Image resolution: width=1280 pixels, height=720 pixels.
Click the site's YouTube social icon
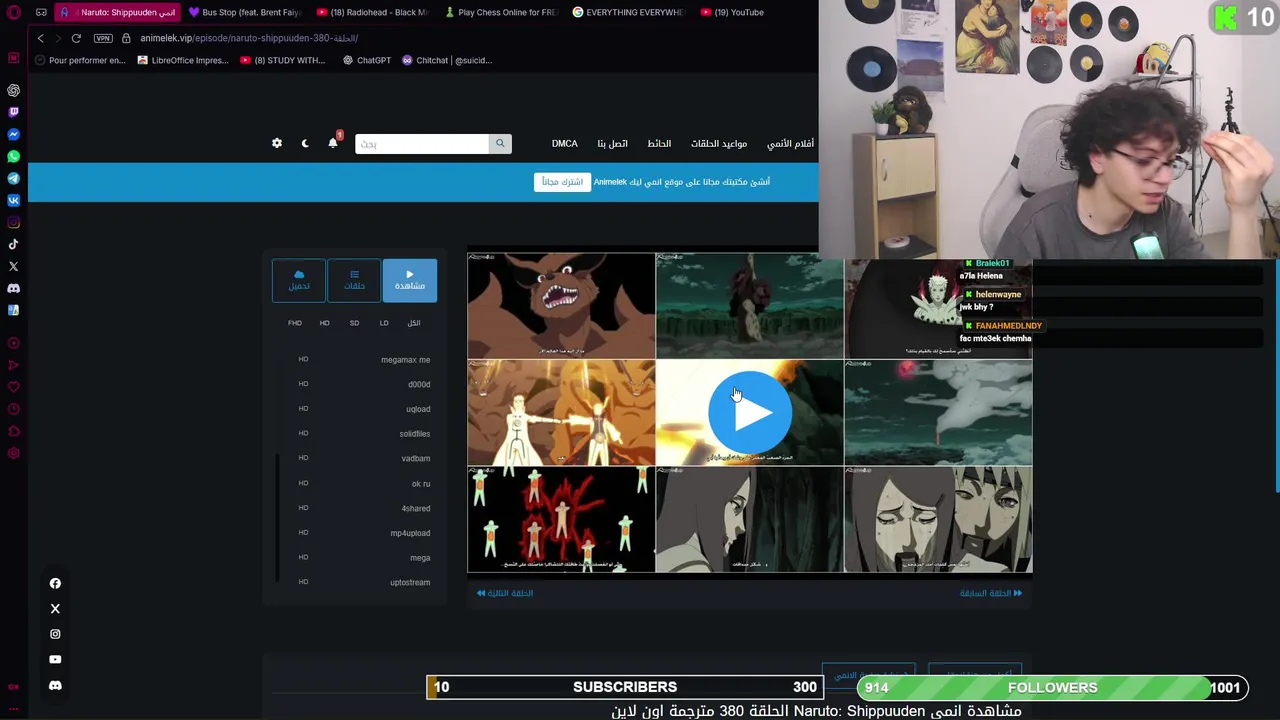point(55,659)
